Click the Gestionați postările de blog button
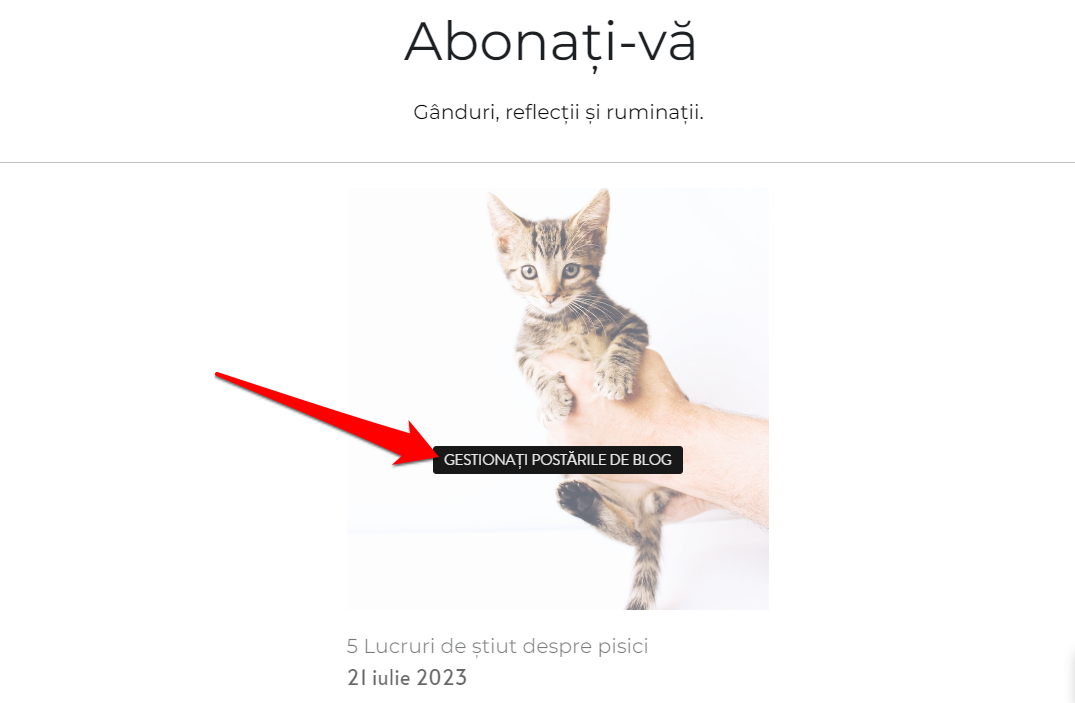 point(557,460)
